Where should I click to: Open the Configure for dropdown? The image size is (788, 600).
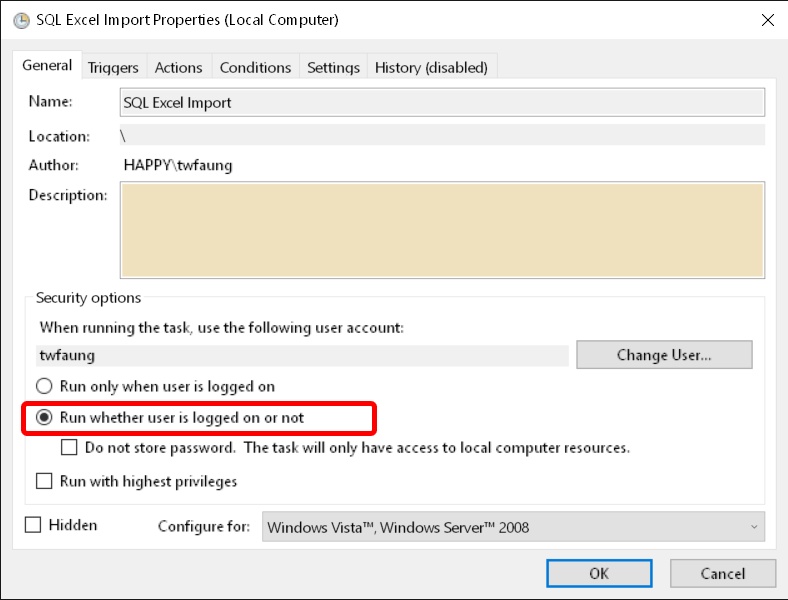tap(513, 527)
